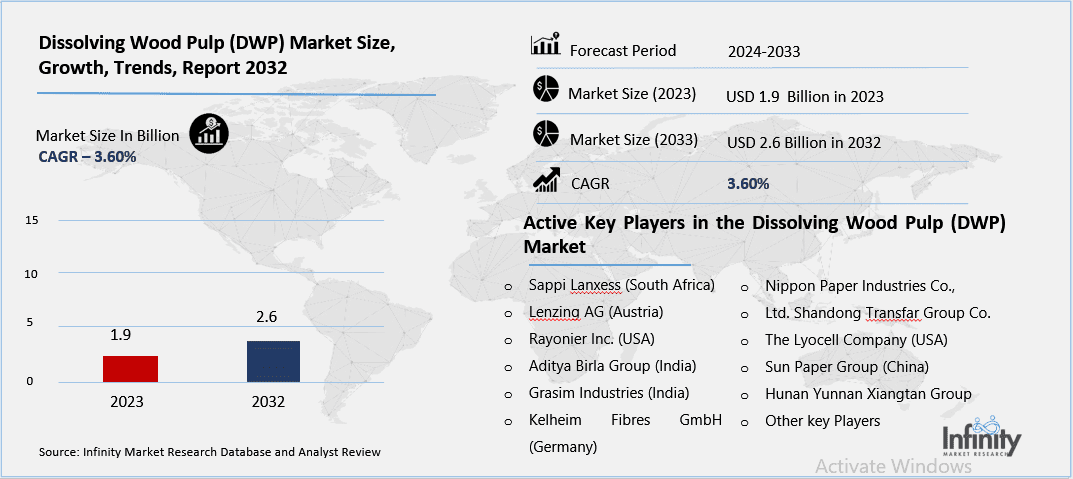The image size is (1073, 479).
Task: Click 'USD 2.6 Billion in 2032' value
Action: coord(803,143)
